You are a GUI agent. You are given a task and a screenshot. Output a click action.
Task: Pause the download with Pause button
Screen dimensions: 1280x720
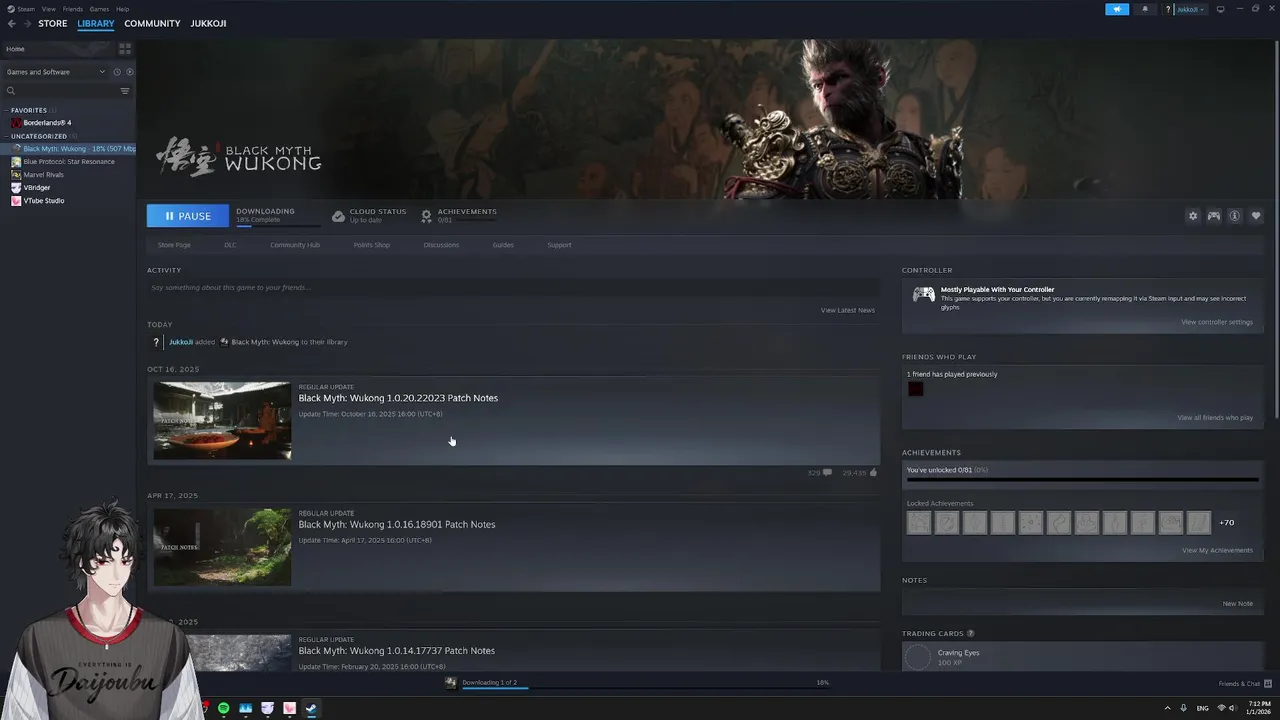tap(188, 216)
